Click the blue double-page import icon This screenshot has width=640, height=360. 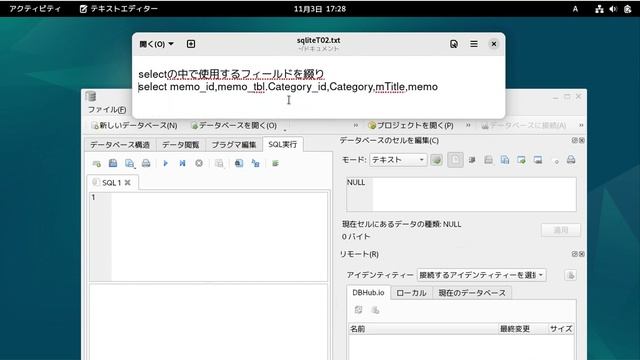(505, 160)
